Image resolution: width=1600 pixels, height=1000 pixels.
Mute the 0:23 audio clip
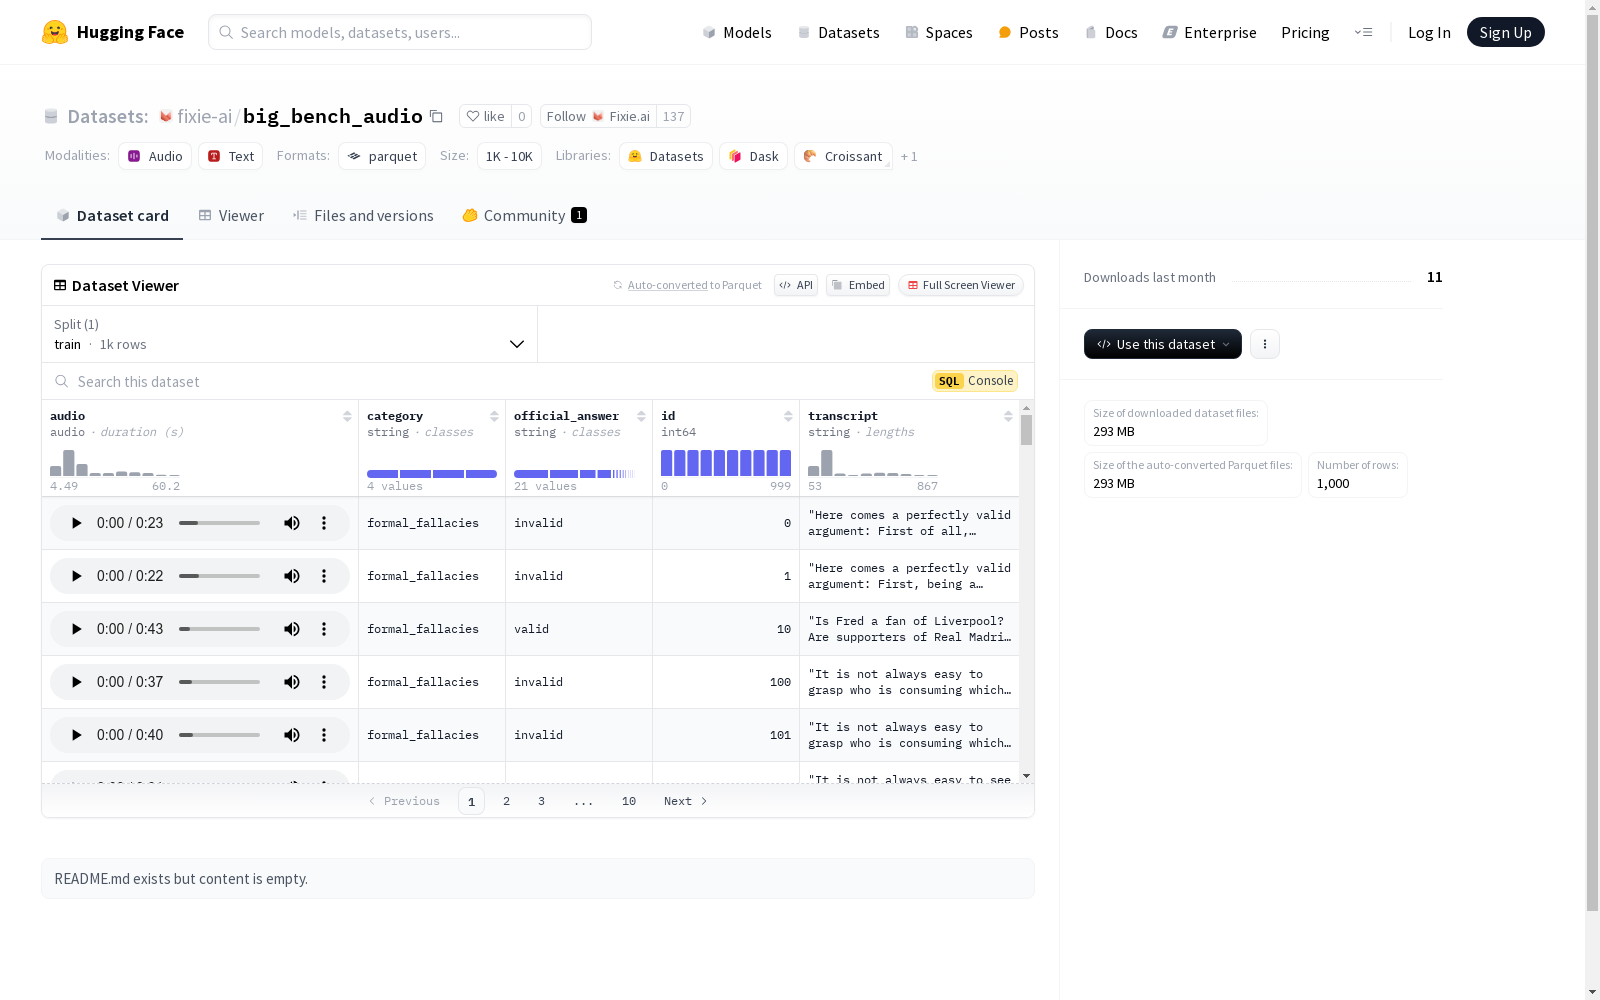[x=292, y=523]
